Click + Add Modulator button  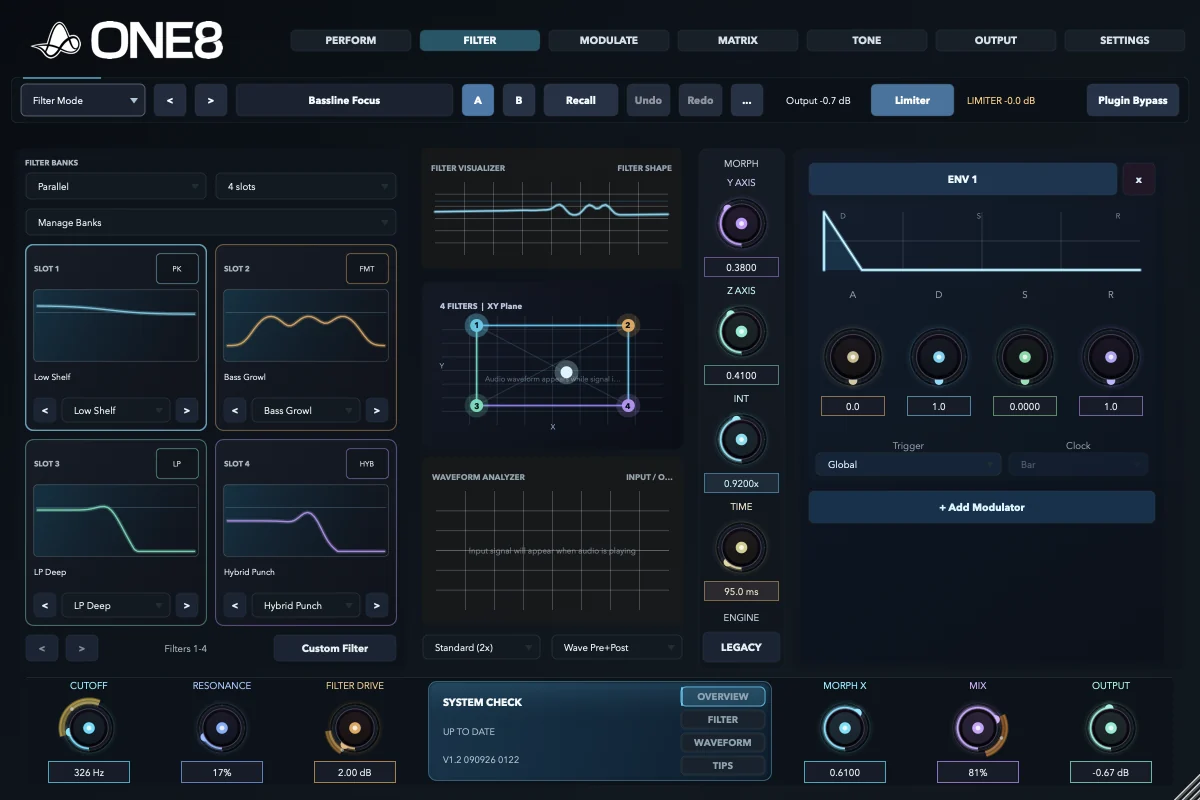pyautogui.click(x=982, y=507)
